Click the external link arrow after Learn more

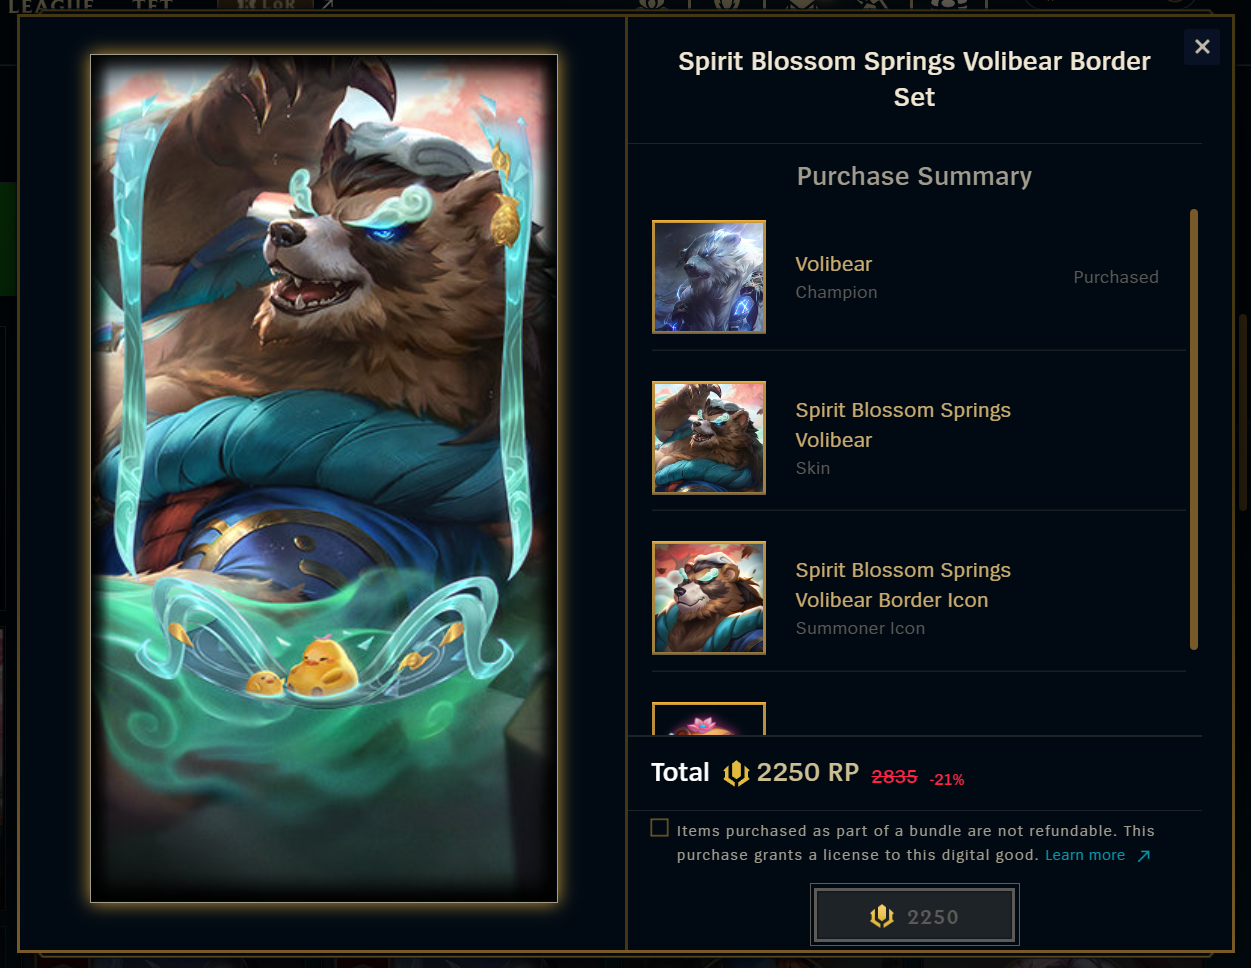coord(1144,856)
